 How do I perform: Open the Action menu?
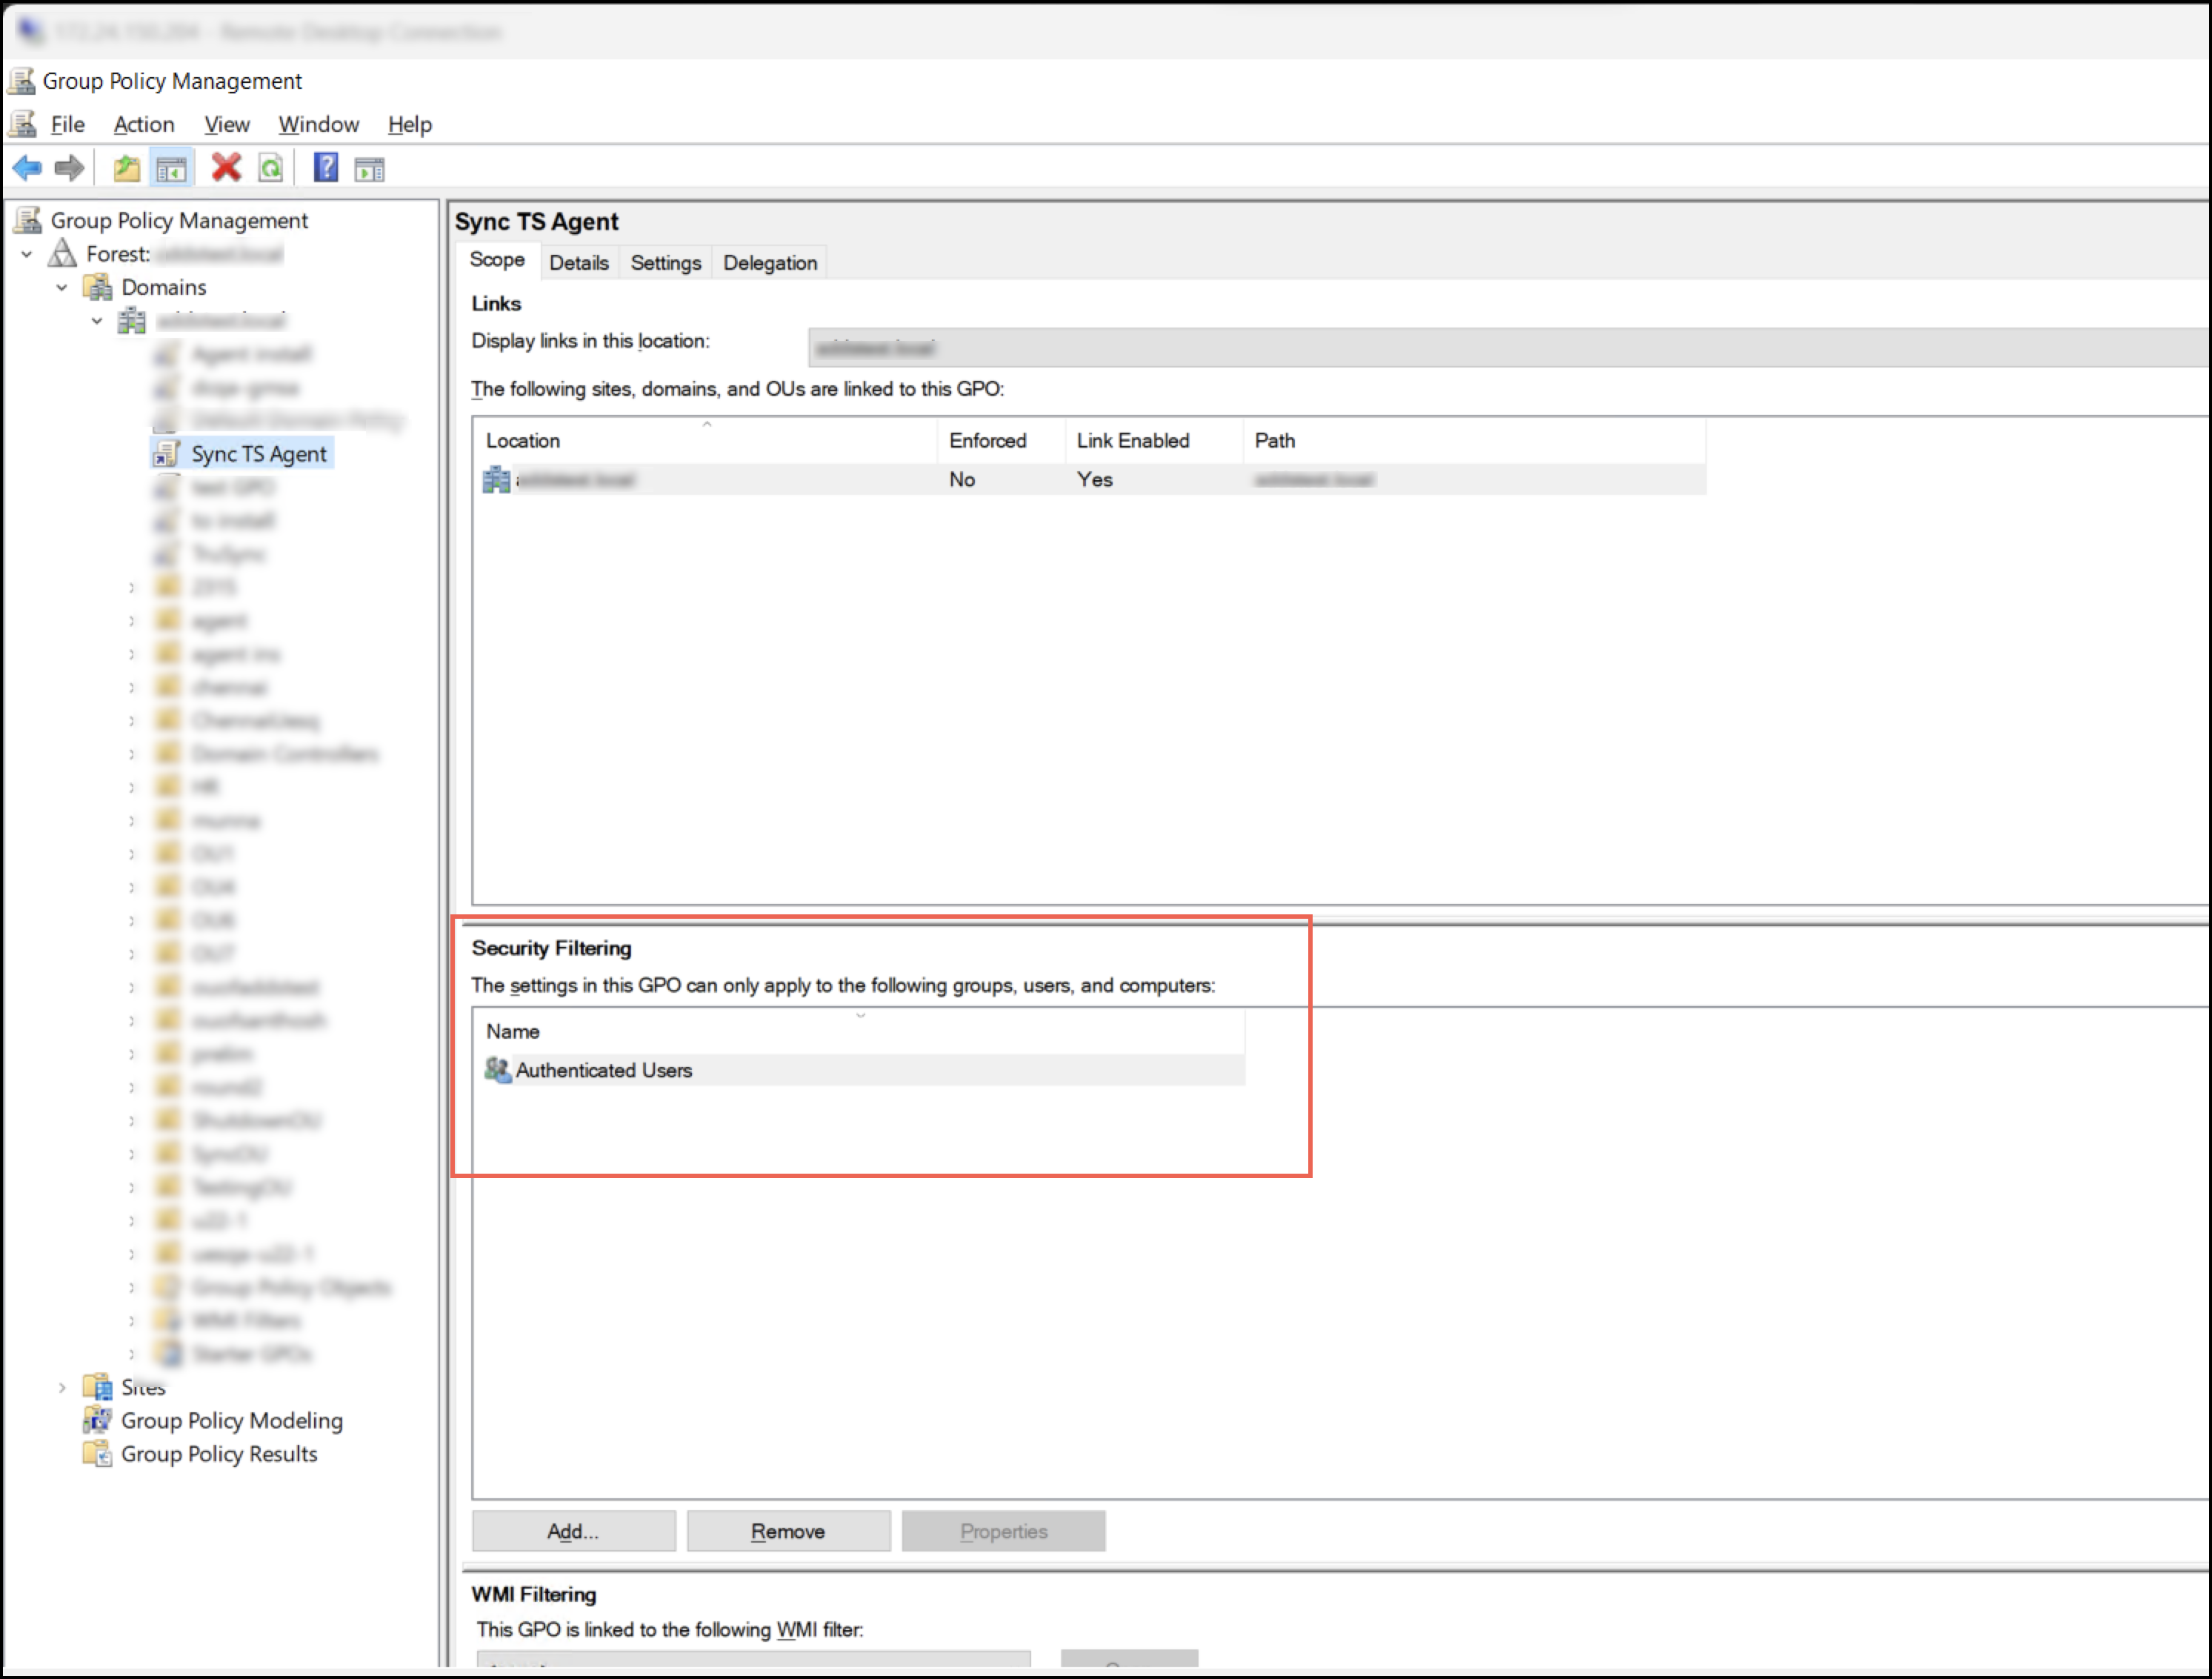144,124
